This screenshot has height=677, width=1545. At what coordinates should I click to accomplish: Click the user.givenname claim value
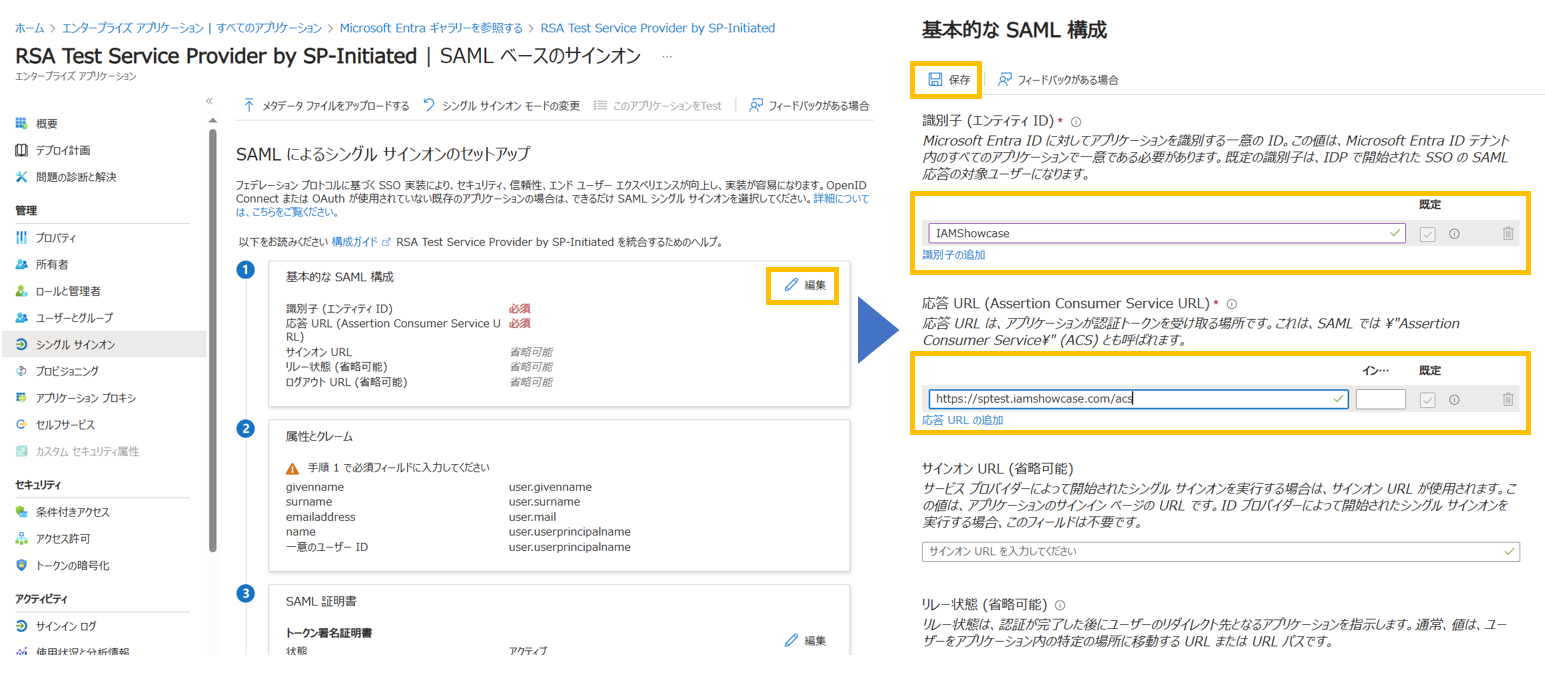point(550,487)
